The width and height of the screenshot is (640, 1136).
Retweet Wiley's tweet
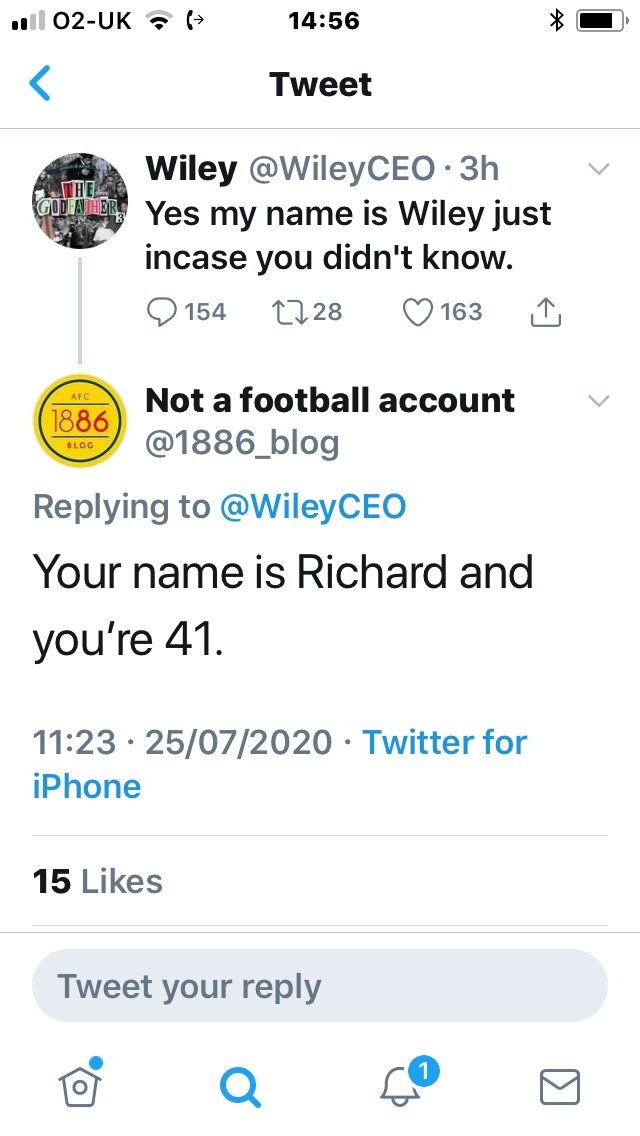[286, 312]
